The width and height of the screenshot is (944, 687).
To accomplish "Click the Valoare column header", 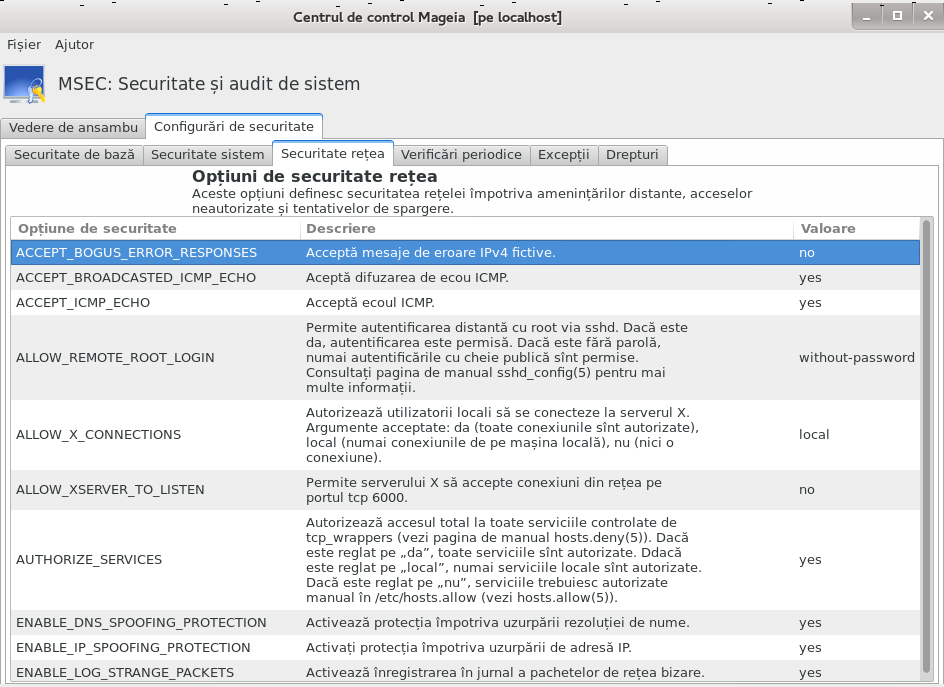I will pyautogui.click(x=857, y=229).
